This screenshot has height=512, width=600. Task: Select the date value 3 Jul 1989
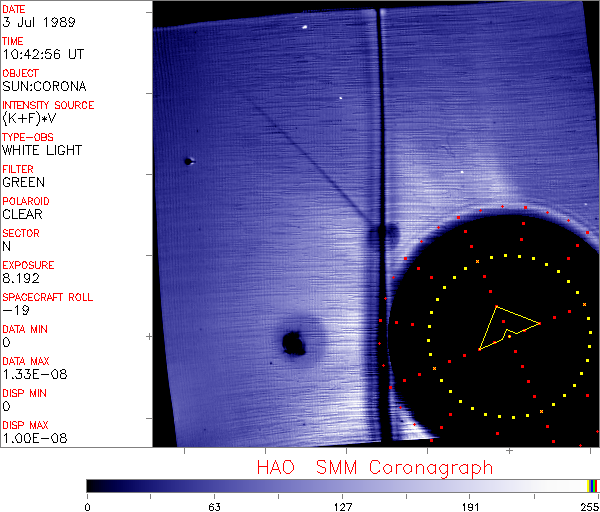point(39,22)
